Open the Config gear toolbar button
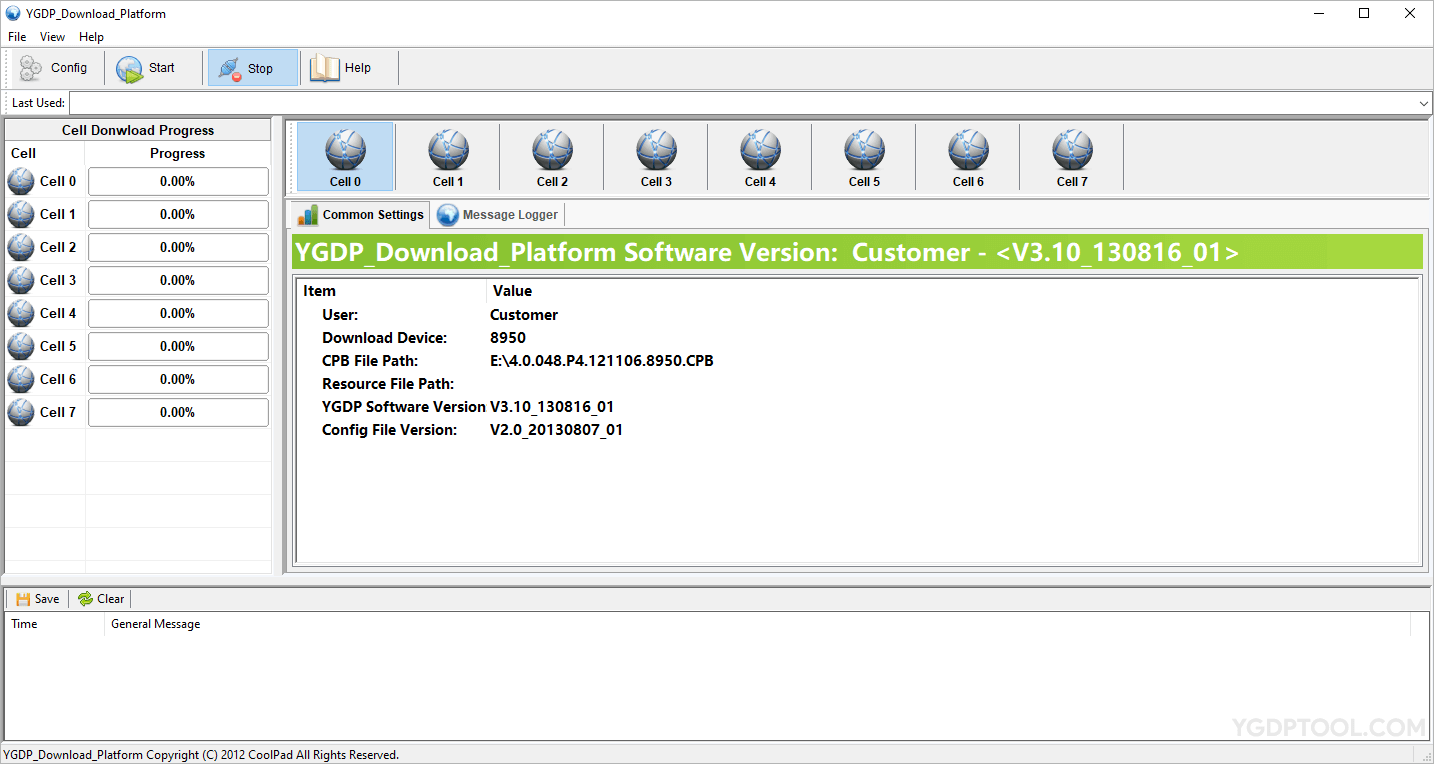Viewport: 1434px width, 764px height. pyautogui.click(x=55, y=68)
